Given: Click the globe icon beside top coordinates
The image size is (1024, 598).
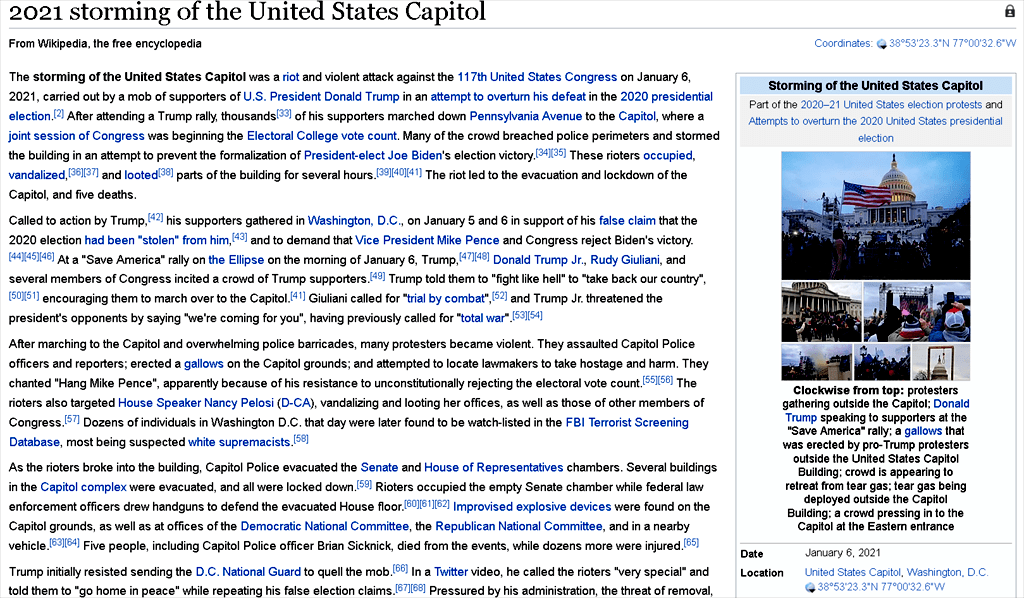Looking at the screenshot, I should point(881,44).
